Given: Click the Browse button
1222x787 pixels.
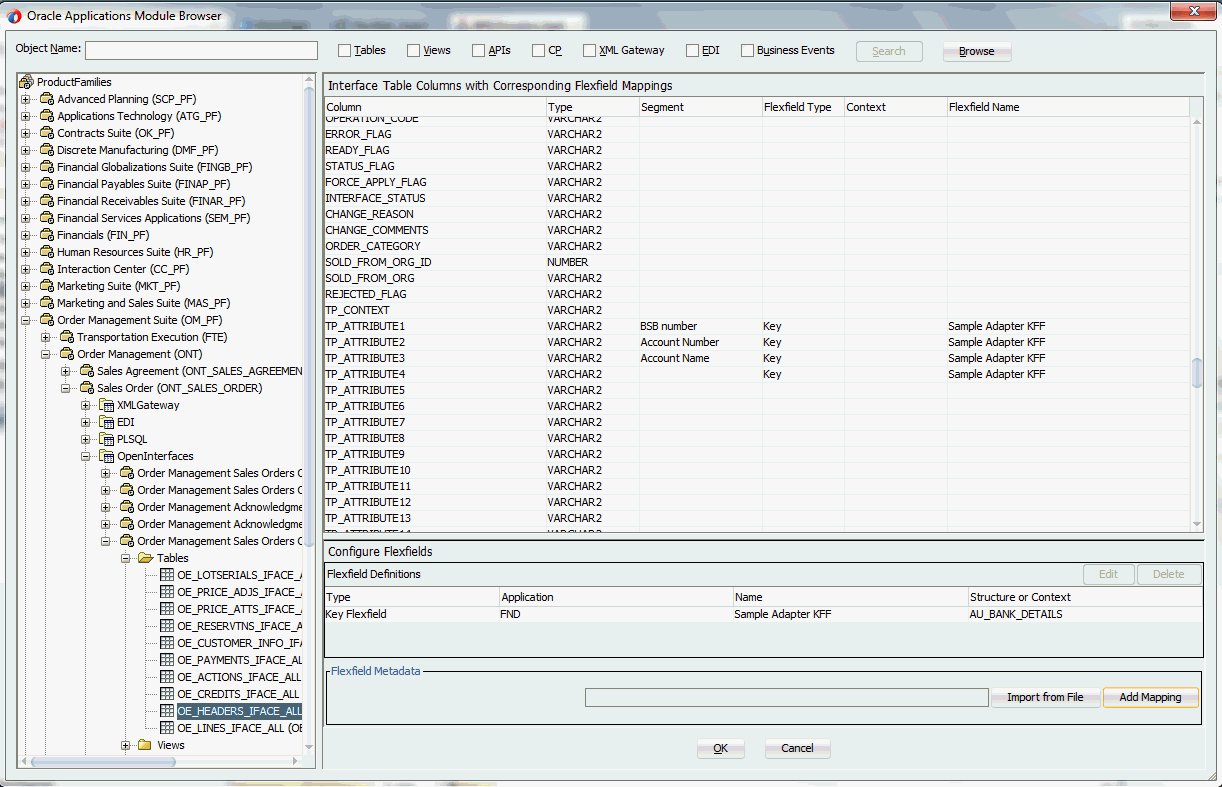Looking at the screenshot, I should click(x=977, y=52).
